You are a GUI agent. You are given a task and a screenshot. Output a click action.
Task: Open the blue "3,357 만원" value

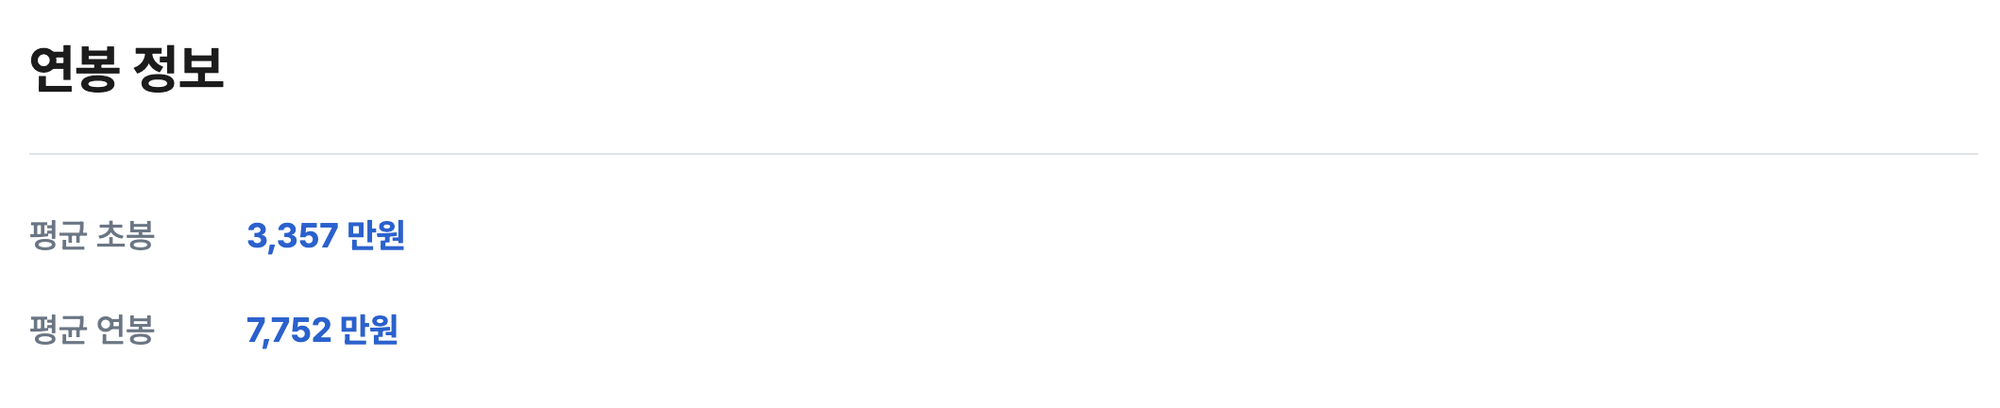pyautogui.click(x=325, y=236)
